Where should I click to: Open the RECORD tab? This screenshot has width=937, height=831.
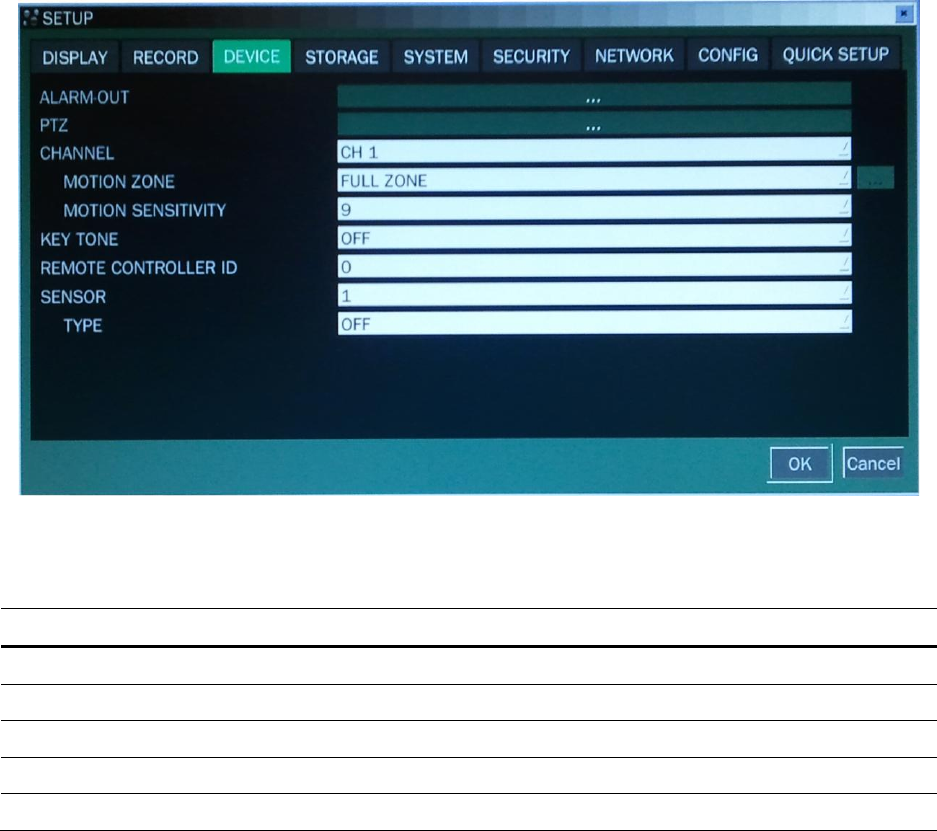pos(166,57)
